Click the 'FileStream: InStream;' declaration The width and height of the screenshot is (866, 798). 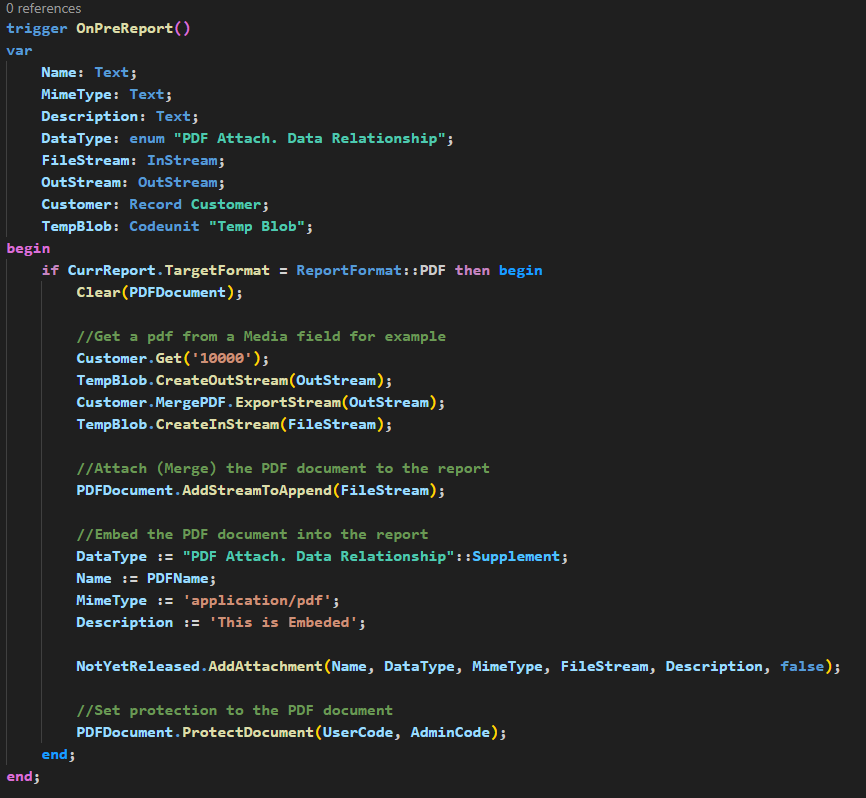pyautogui.click(x=133, y=161)
